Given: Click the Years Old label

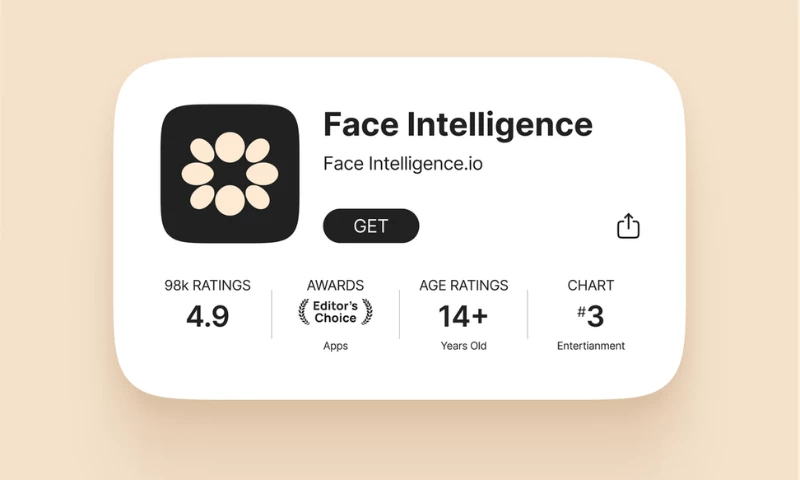Looking at the screenshot, I should [463, 346].
